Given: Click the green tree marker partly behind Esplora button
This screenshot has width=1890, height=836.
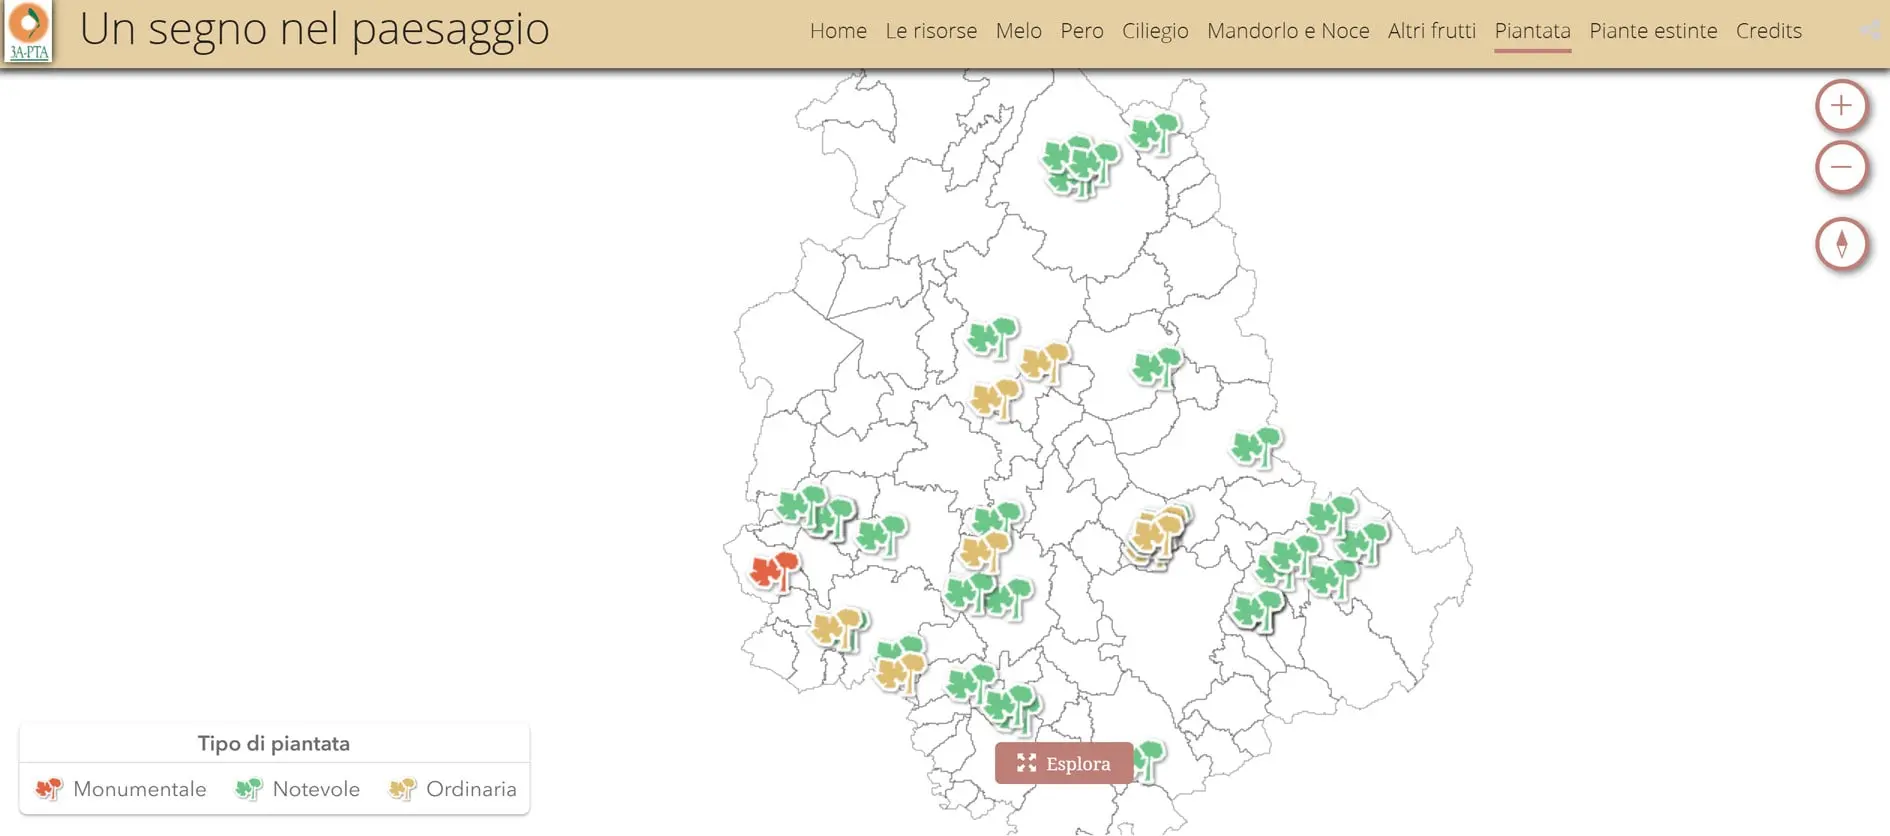Looking at the screenshot, I should [1149, 760].
